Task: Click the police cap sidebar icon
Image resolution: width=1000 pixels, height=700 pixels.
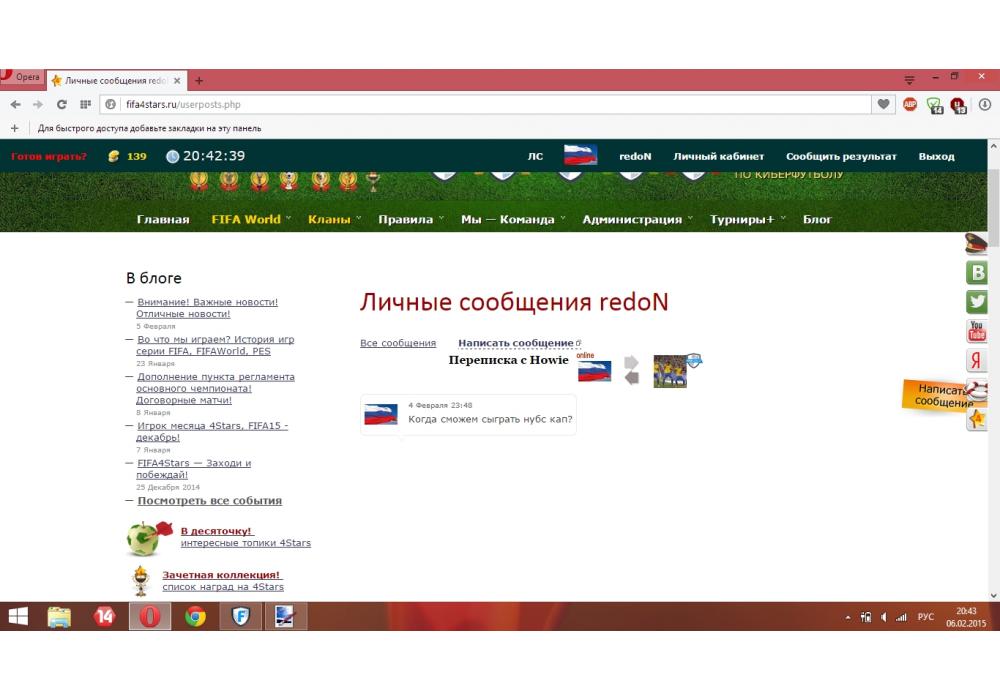Action: tap(976, 243)
